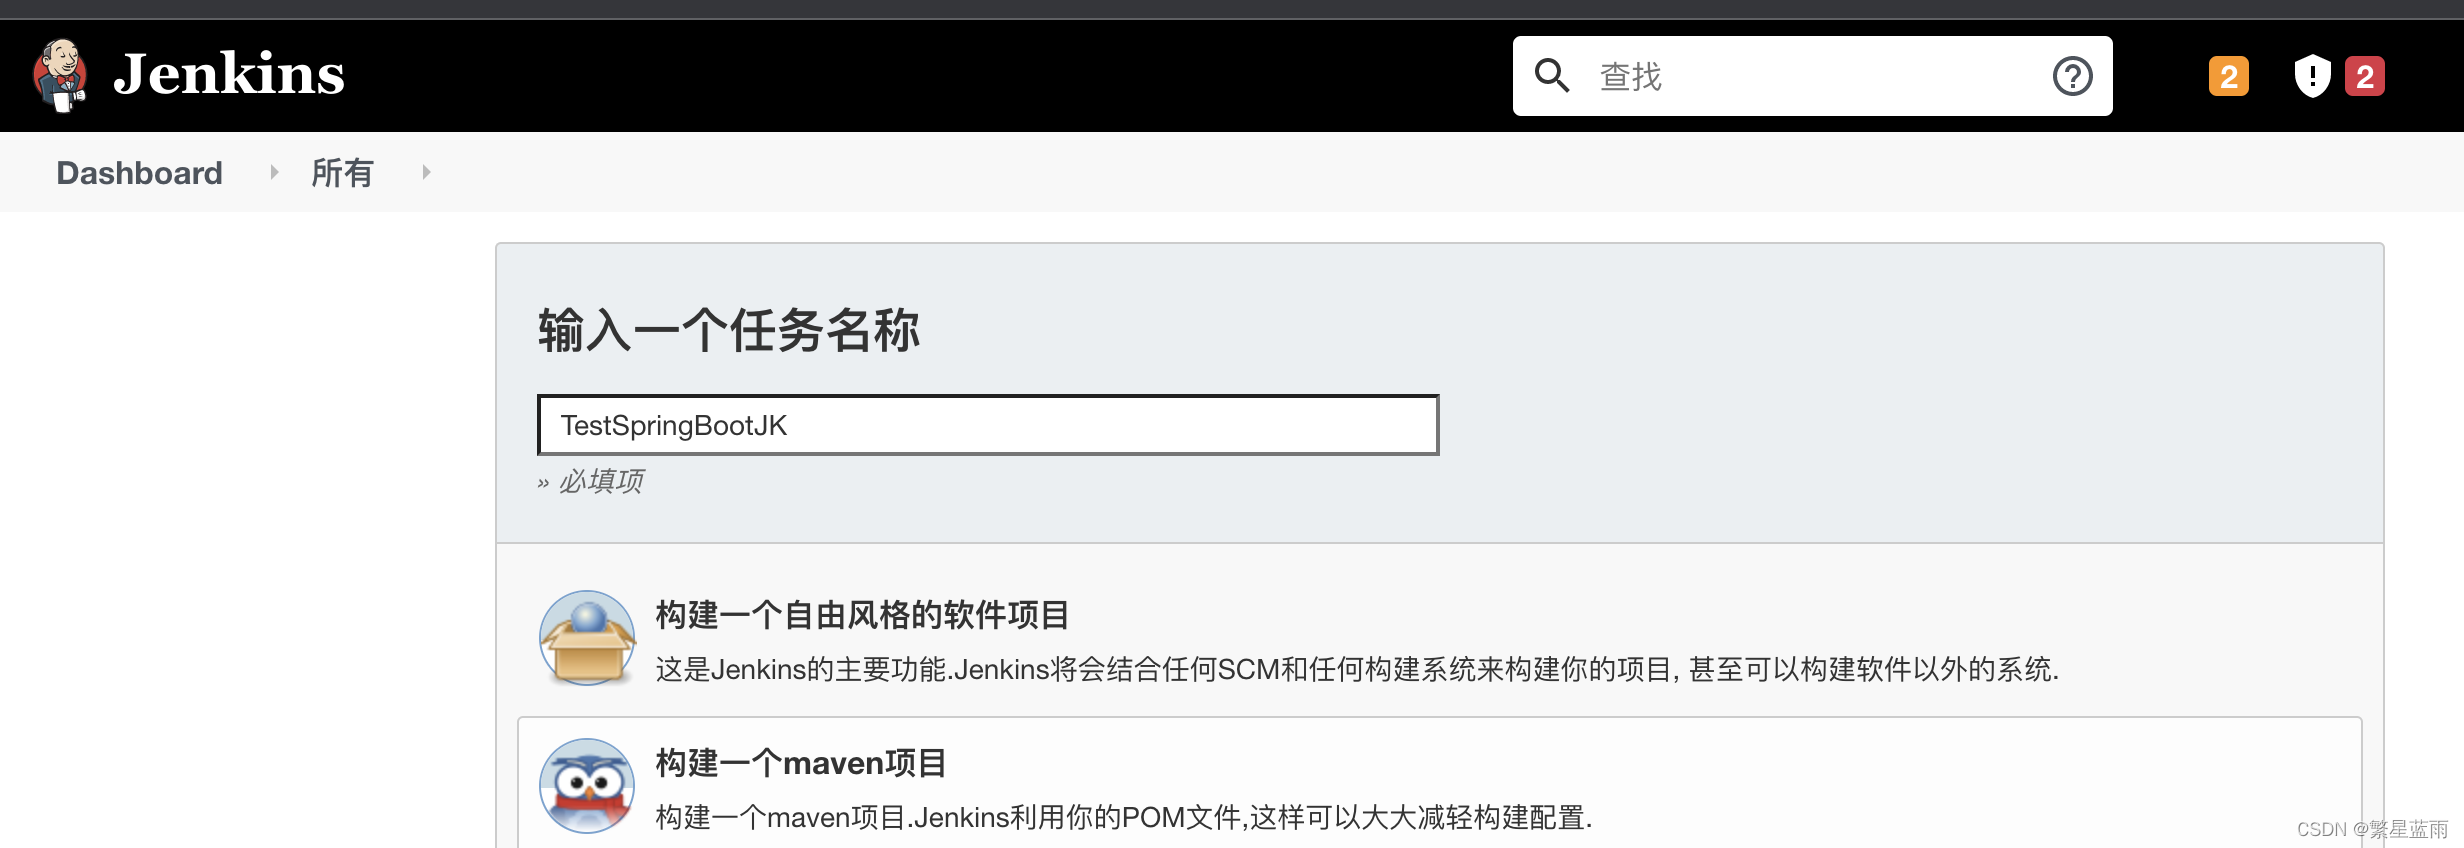Click the security shield warning icon
Viewport: 2464px width, 848px height.
pos(2312,76)
